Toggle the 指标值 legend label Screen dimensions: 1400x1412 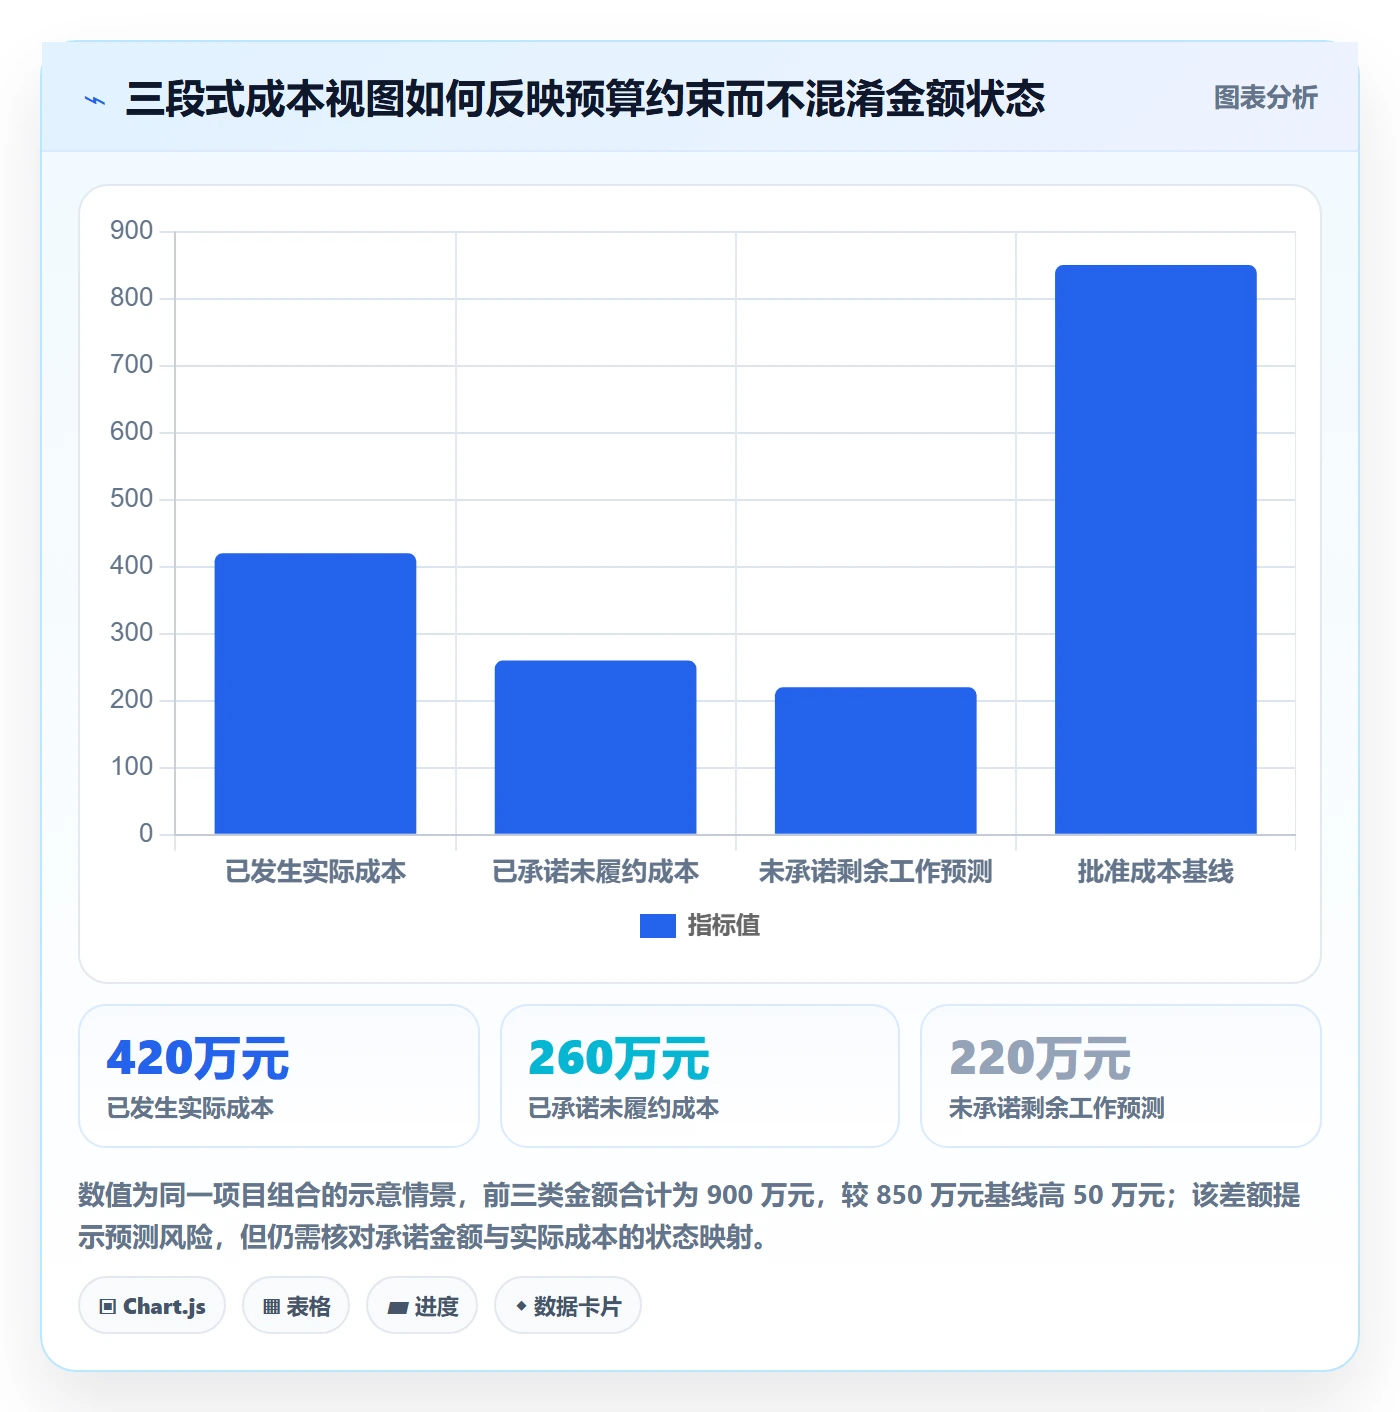724,926
